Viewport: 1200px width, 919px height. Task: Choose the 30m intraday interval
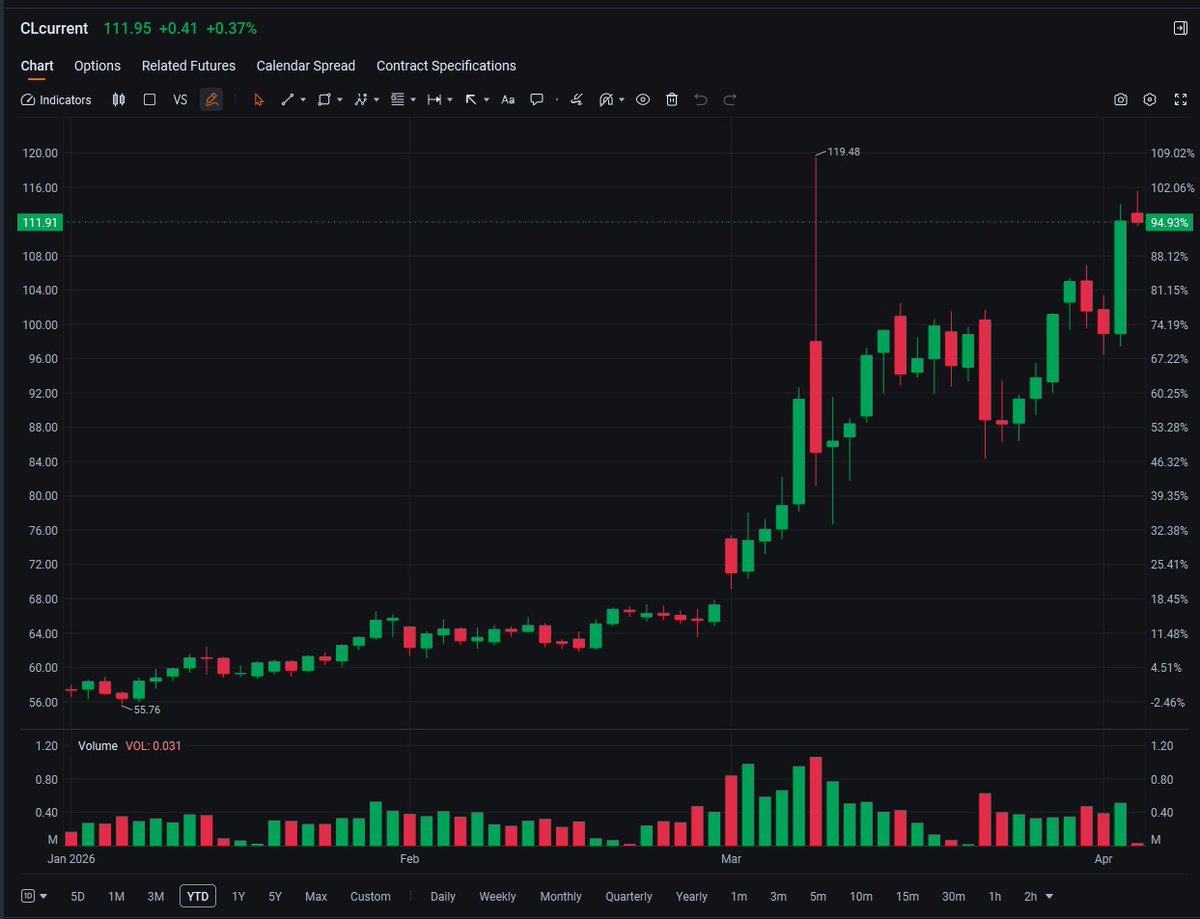click(953, 896)
